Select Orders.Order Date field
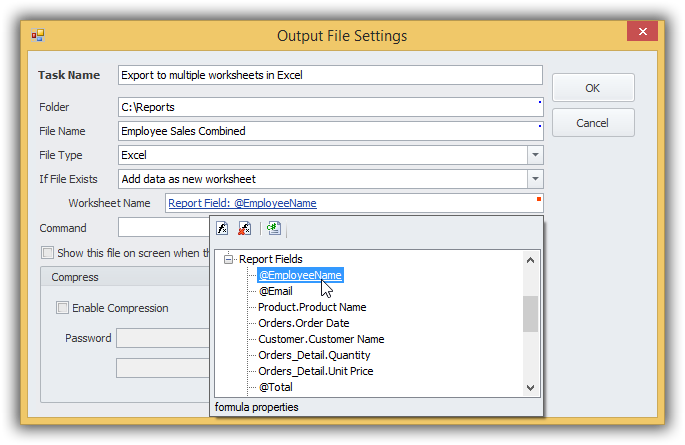 tap(304, 323)
